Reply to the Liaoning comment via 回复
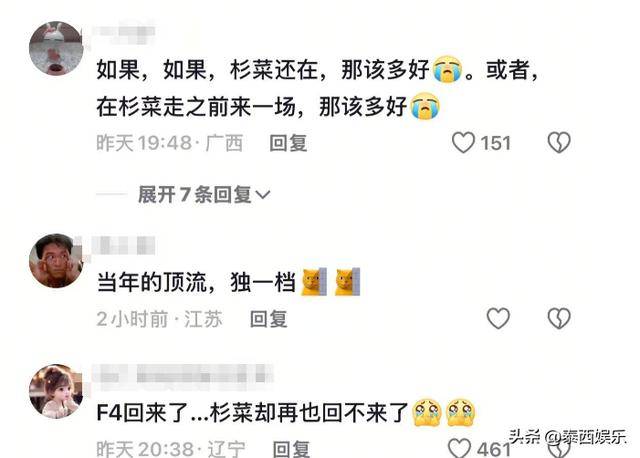The width and height of the screenshot is (640, 458). [291, 449]
